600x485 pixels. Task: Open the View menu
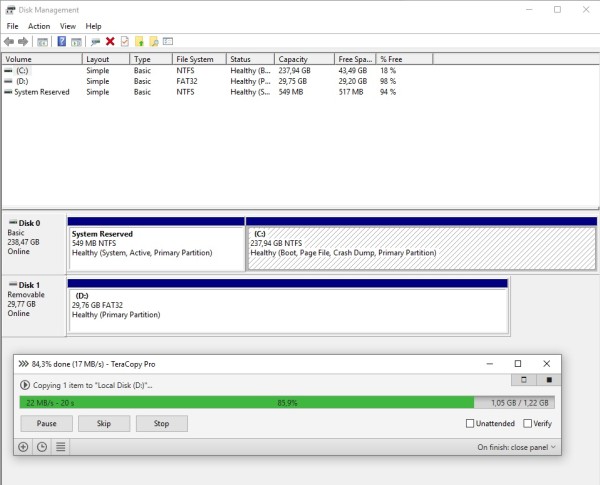tap(68, 26)
